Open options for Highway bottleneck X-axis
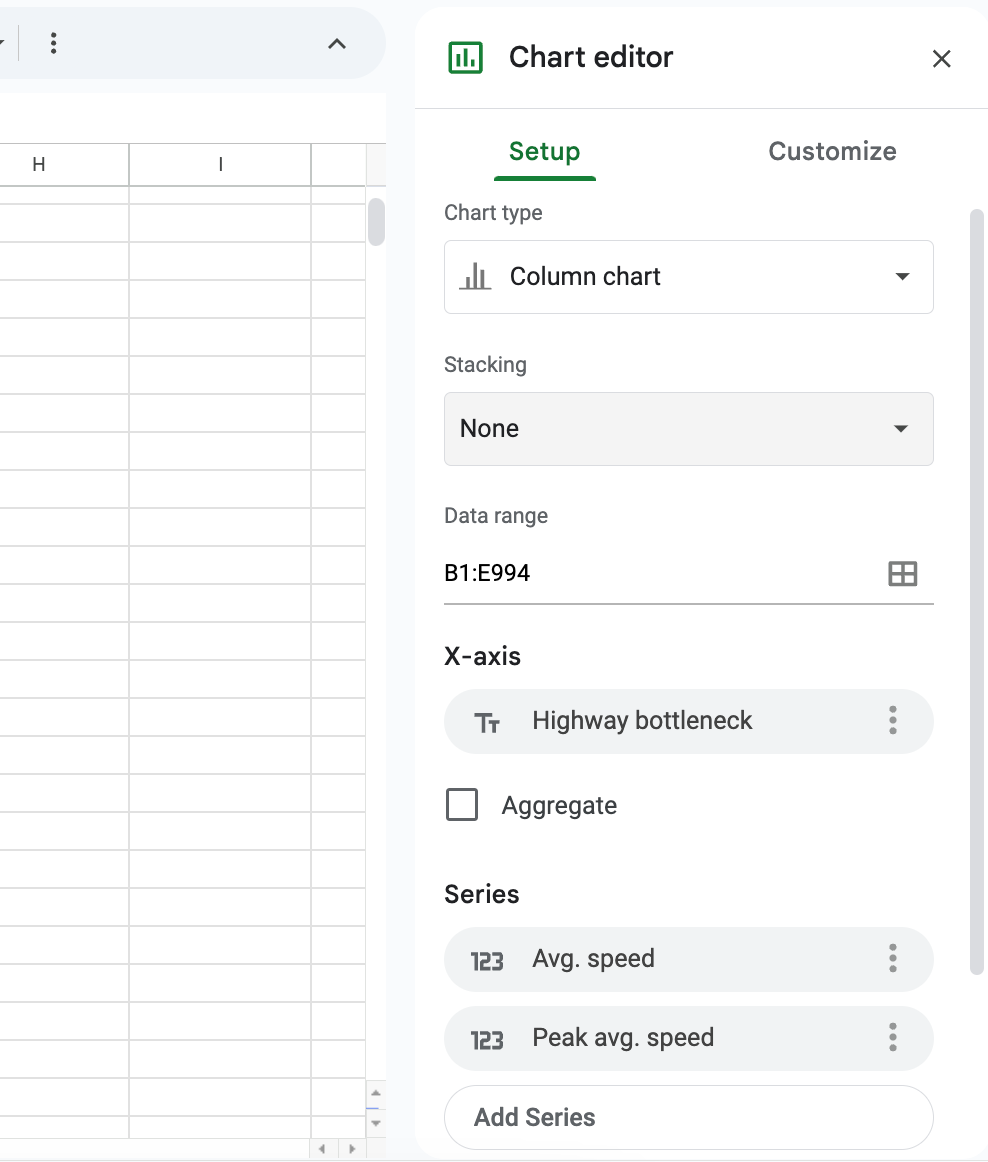This screenshot has height=1162, width=988. [x=893, y=721]
